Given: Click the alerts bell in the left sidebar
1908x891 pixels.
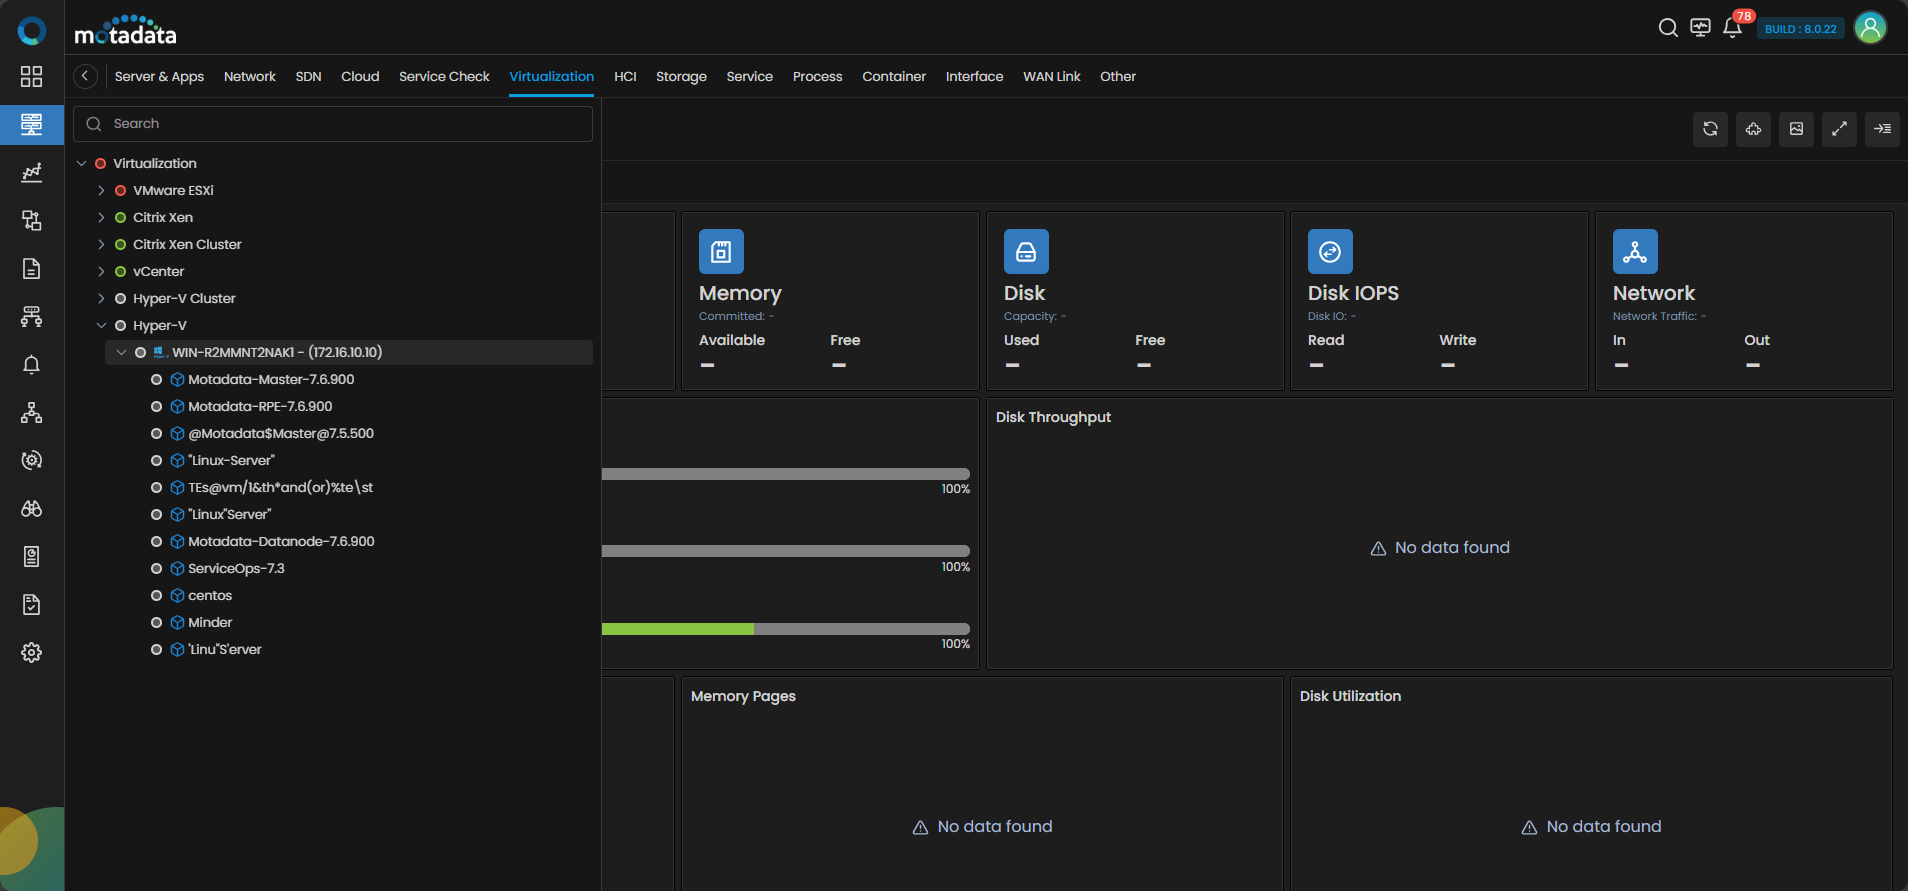Looking at the screenshot, I should 32,365.
